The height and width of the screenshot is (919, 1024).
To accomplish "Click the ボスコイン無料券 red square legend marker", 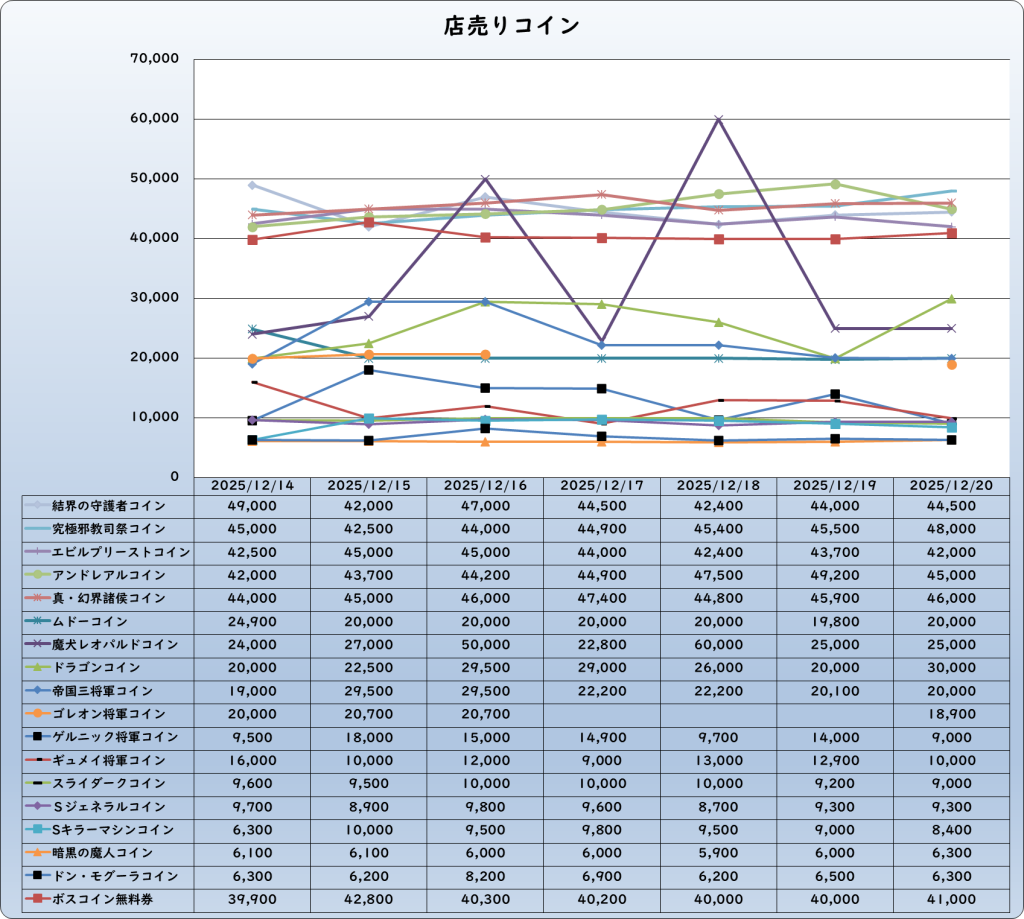I will coord(38,899).
